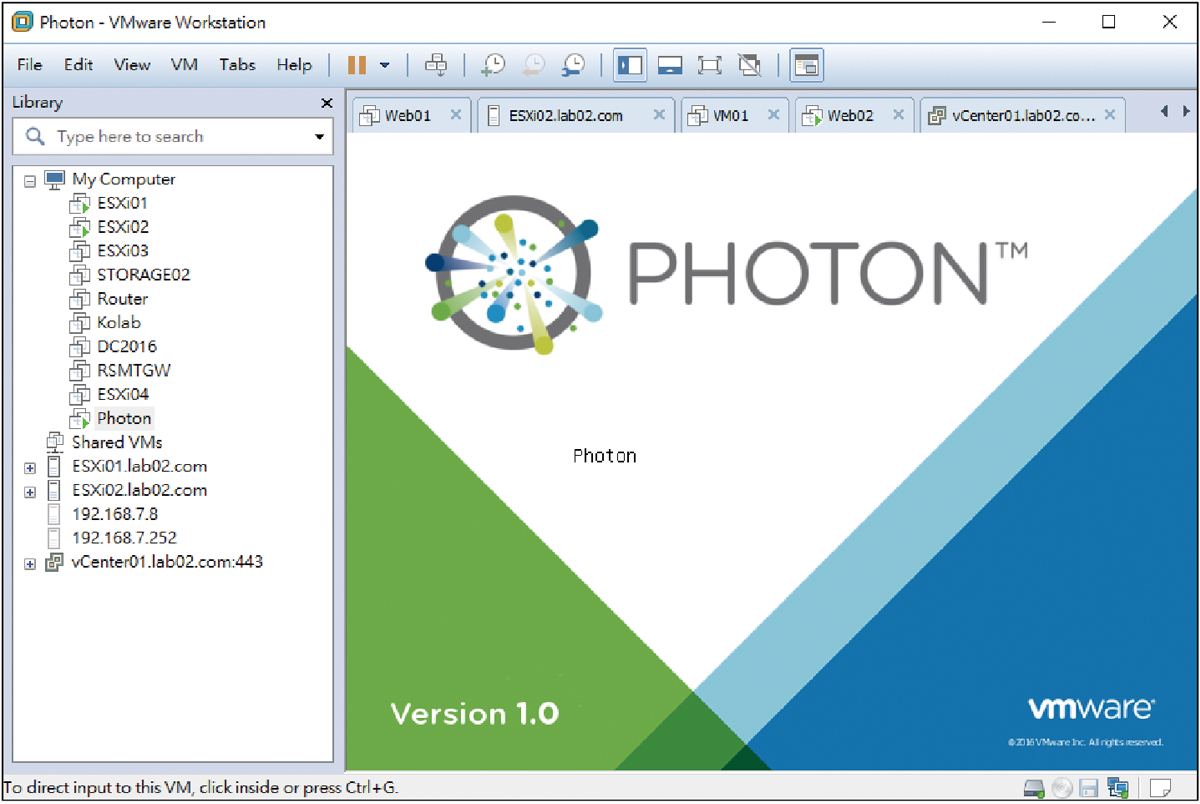Collapse the My Computer tree node

pyautogui.click(x=30, y=181)
